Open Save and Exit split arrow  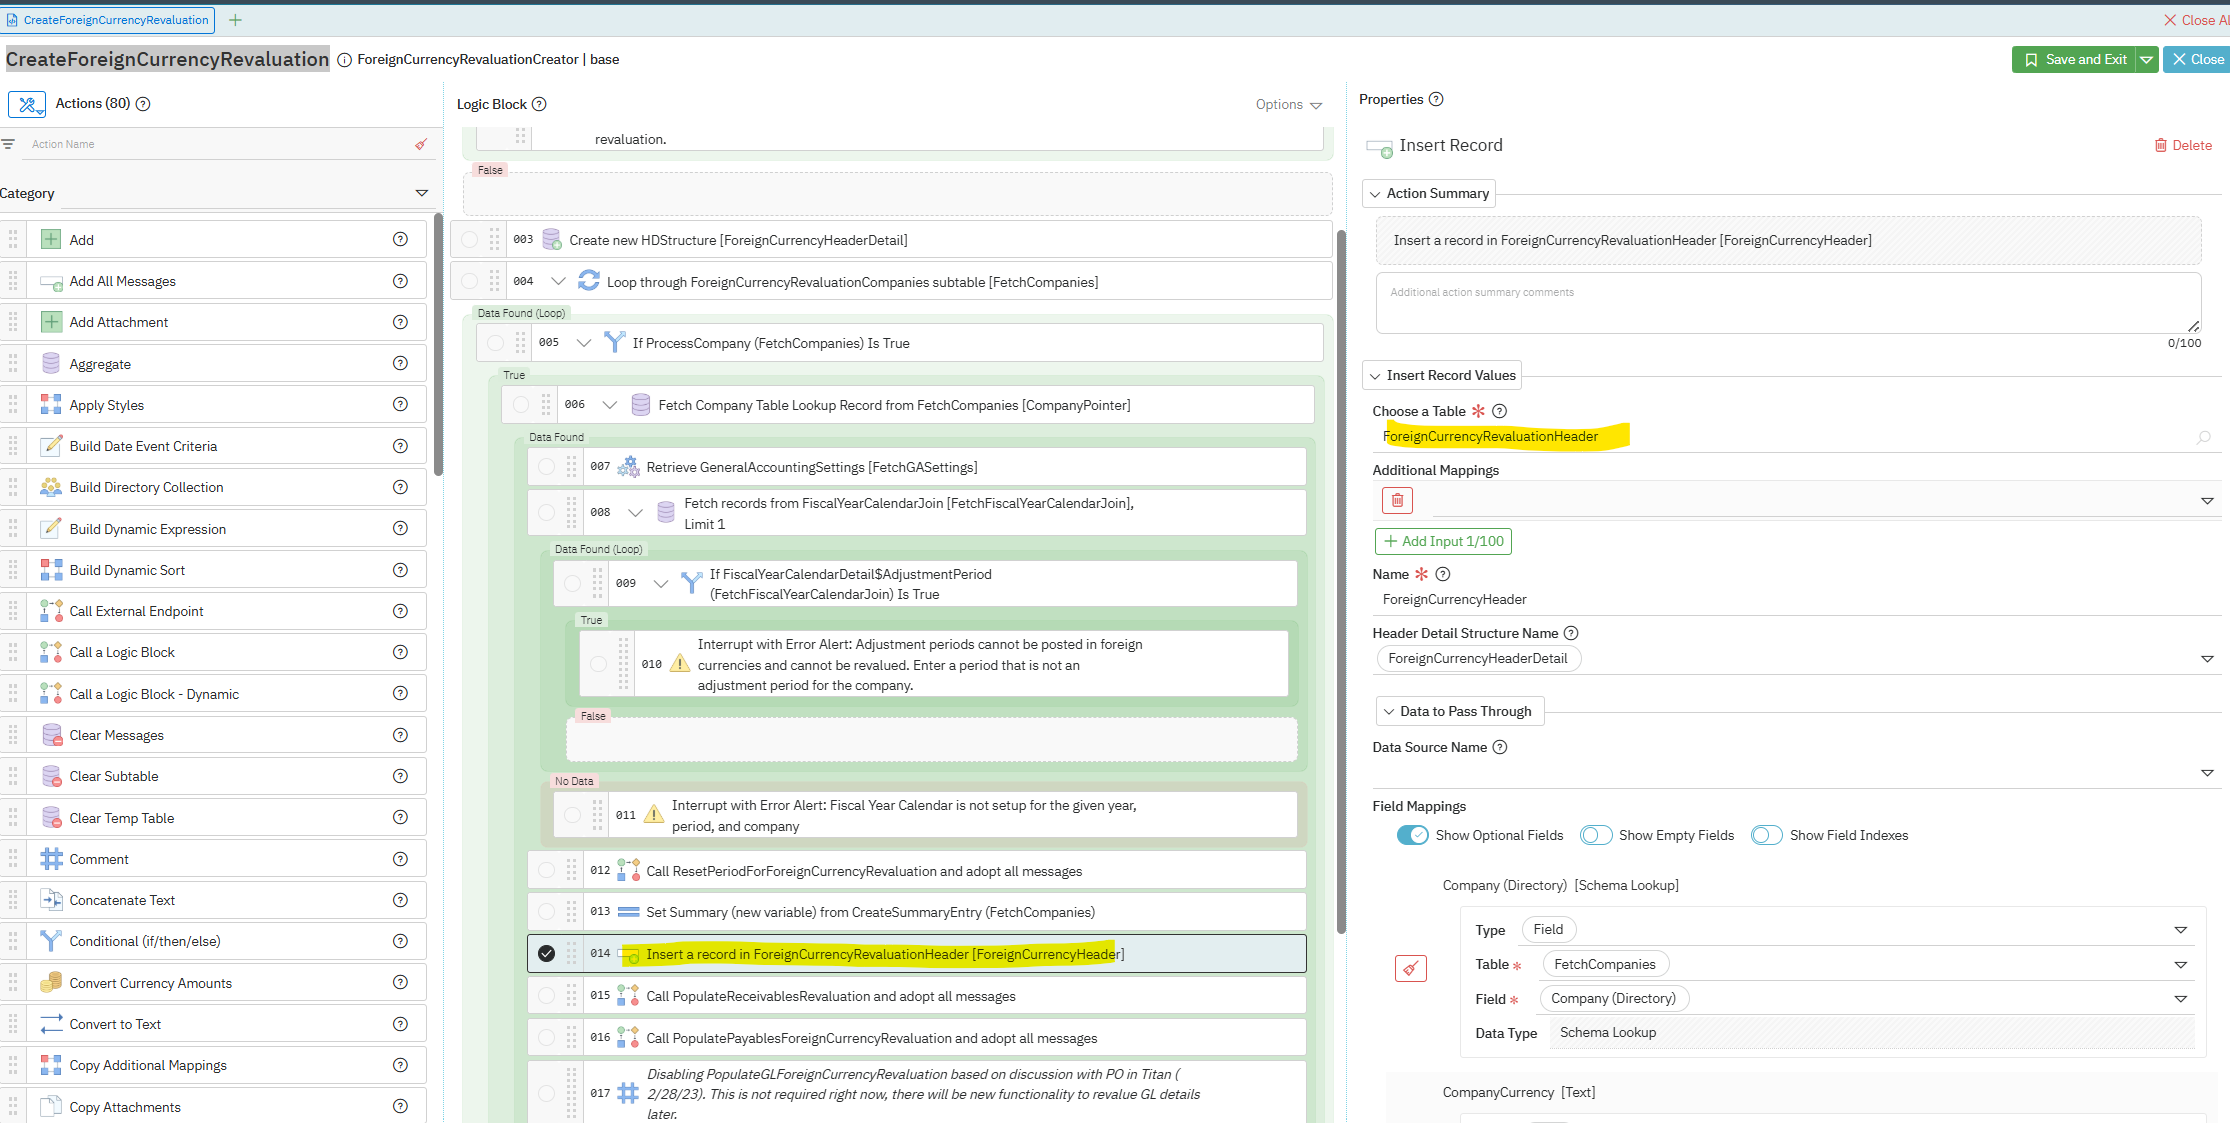(x=2146, y=60)
